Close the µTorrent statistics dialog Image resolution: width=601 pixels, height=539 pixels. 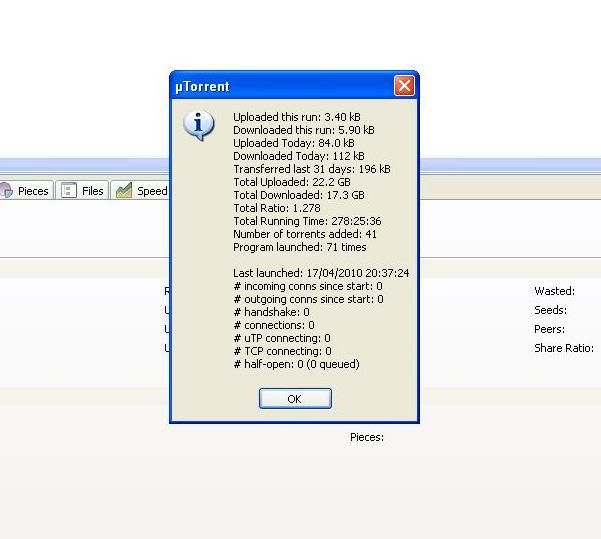point(404,85)
